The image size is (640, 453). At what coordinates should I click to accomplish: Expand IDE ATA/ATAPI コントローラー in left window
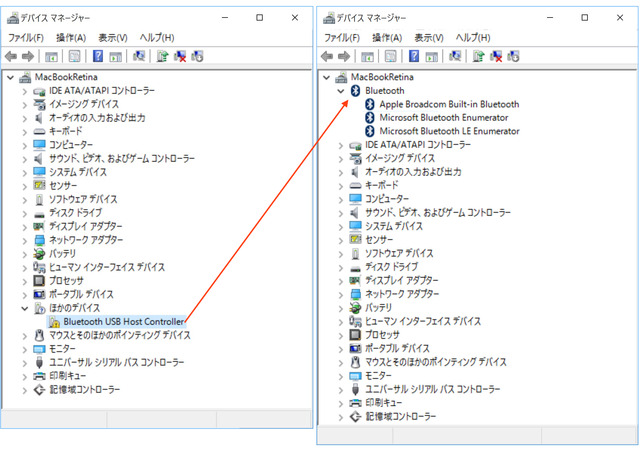point(25,91)
